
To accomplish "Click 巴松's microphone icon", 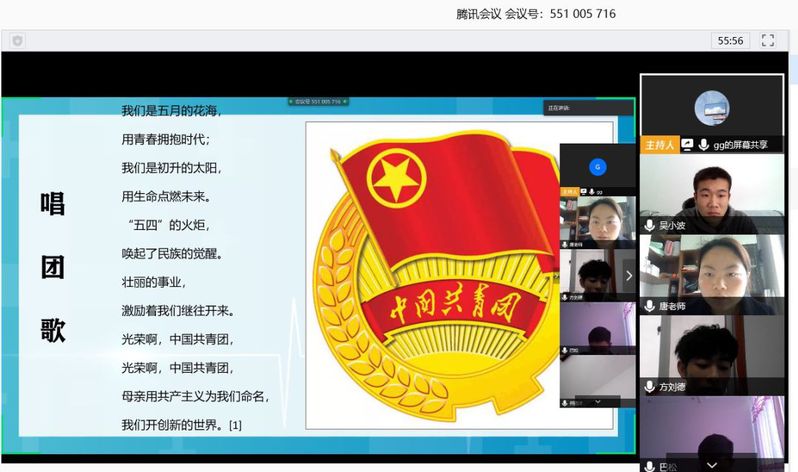I will (649, 466).
